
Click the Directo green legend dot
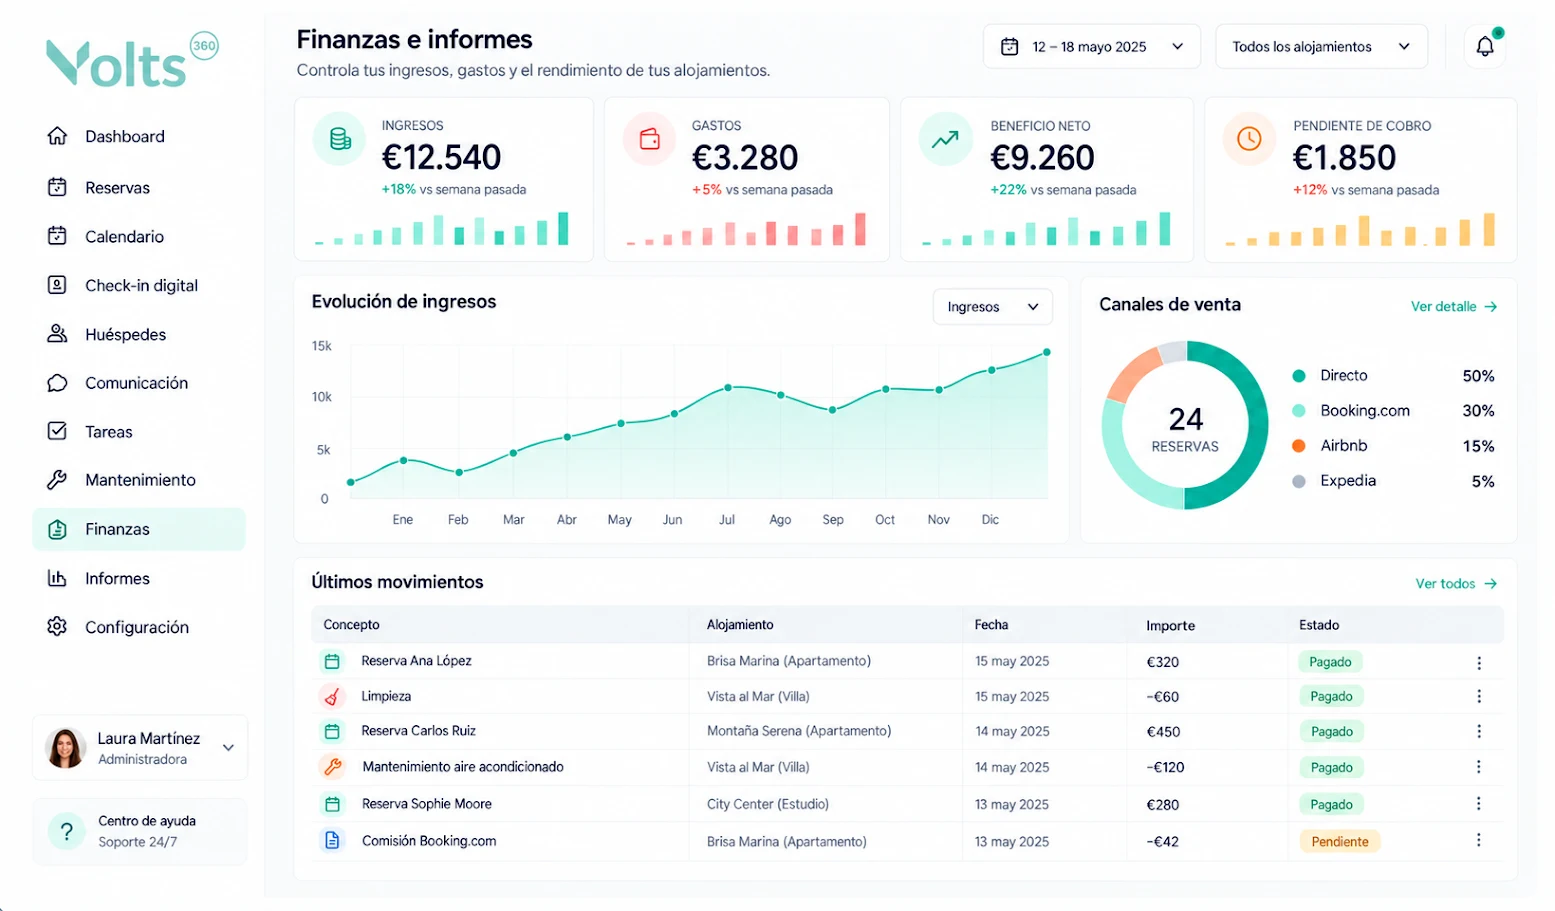[x=1299, y=376]
